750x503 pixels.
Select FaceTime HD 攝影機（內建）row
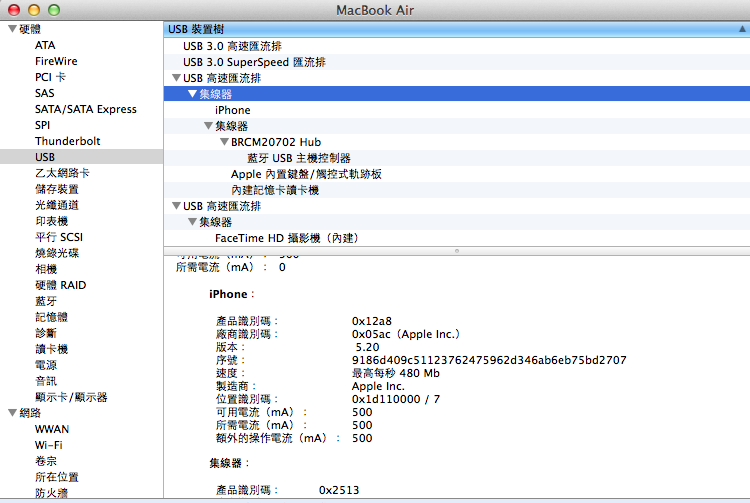(457, 238)
